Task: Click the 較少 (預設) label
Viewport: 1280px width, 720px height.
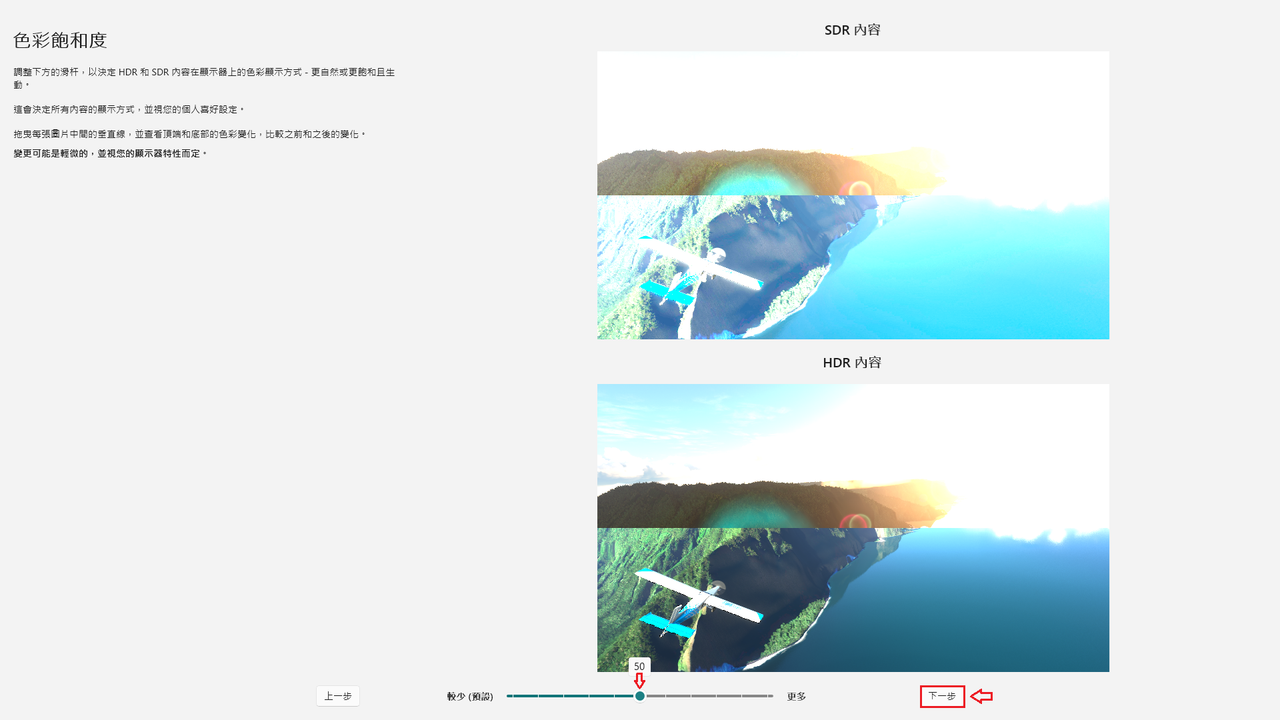Action: (x=470, y=696)
